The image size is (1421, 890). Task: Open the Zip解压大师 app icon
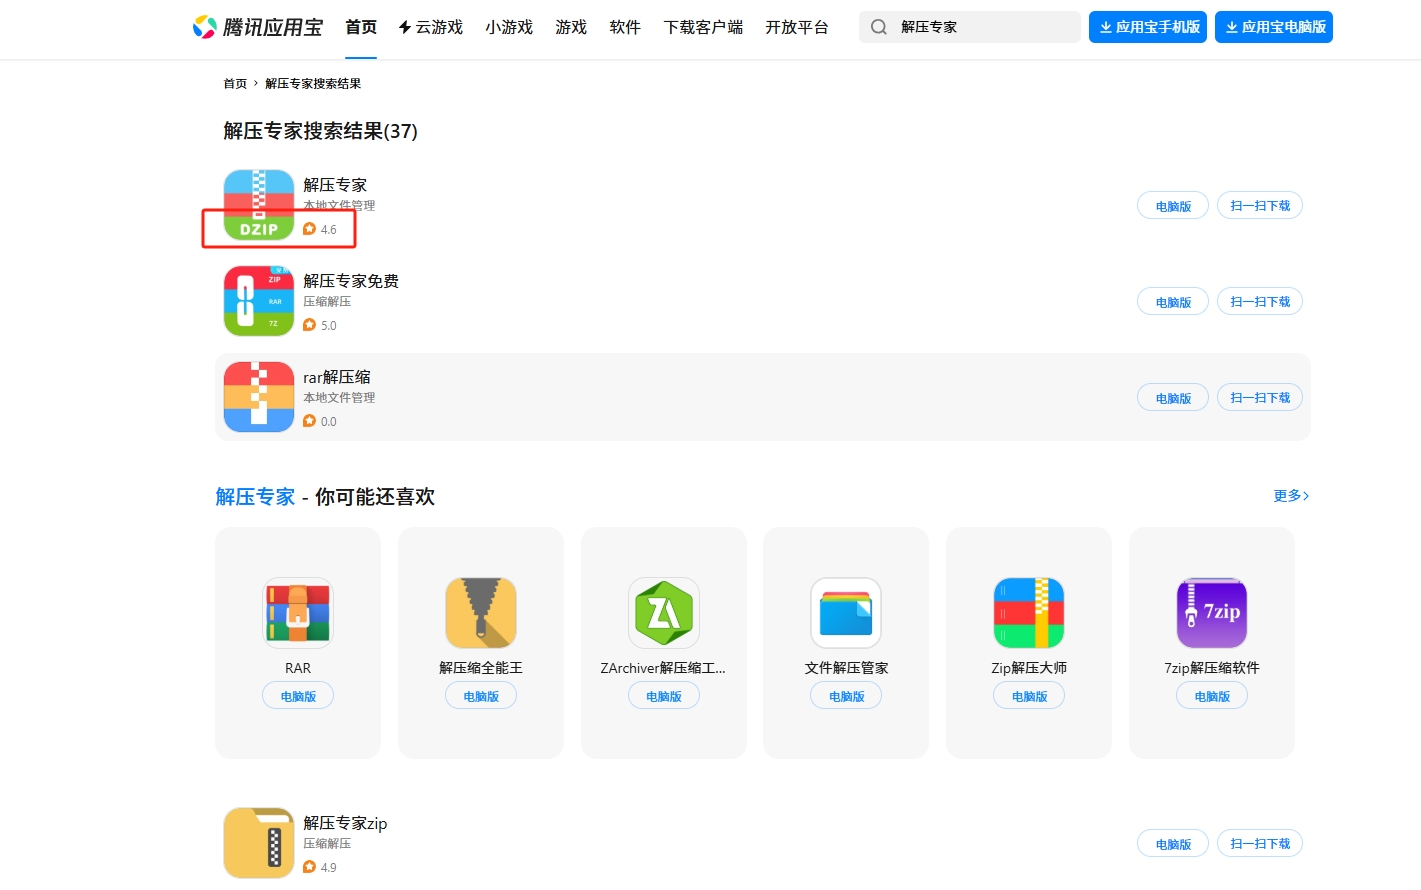point(1029,613)
